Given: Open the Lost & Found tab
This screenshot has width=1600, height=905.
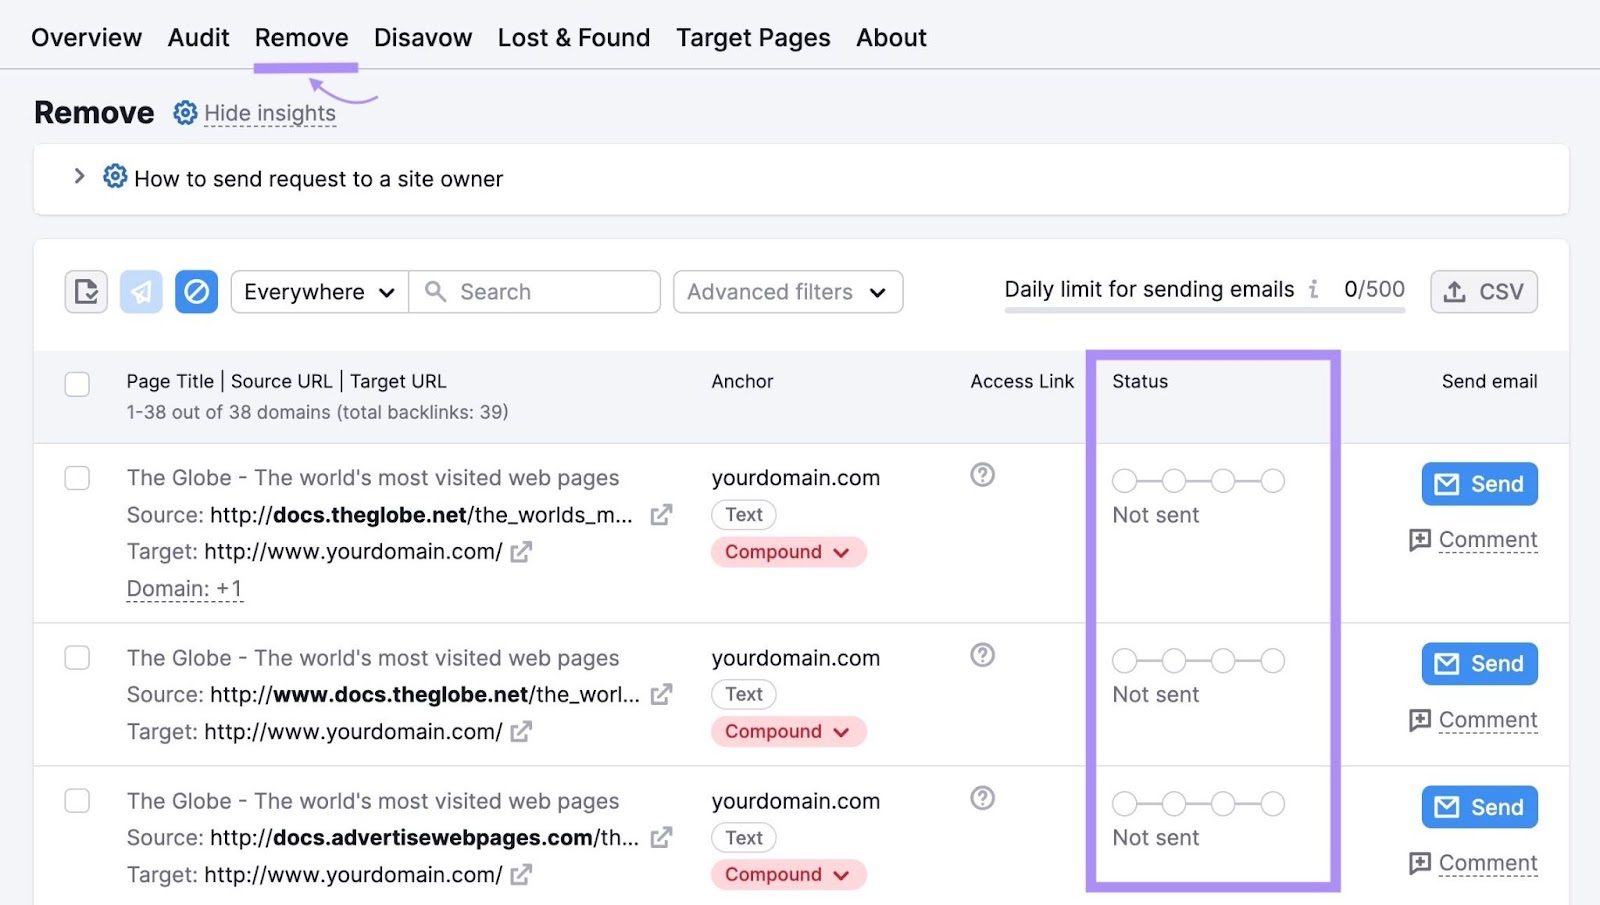Looking at the screenshot, I should (573, 37).
